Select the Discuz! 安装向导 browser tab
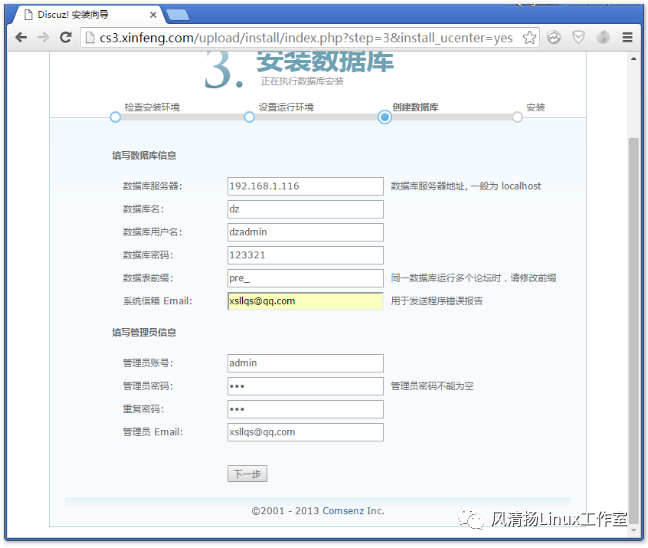648x548 pixels. [87, 15]
